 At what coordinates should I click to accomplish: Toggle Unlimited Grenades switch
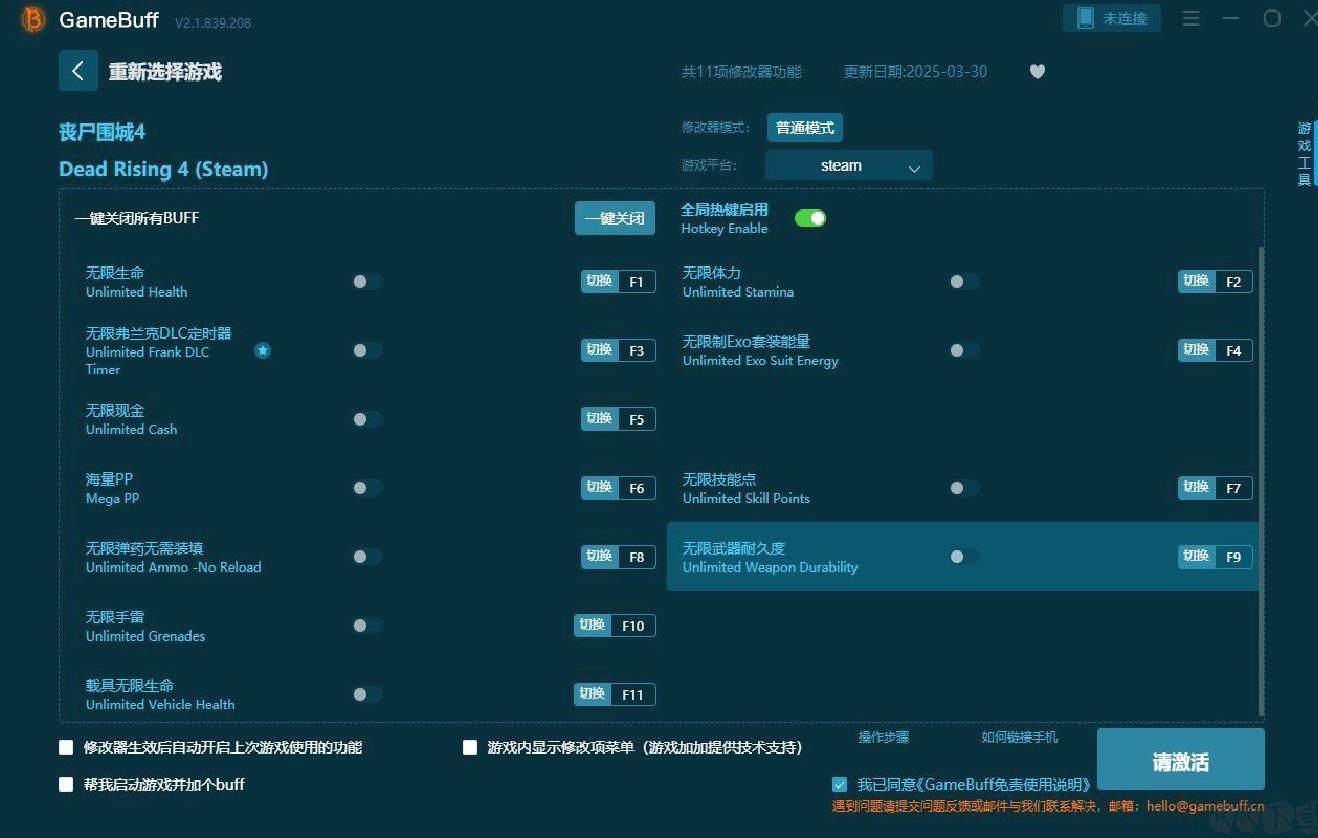[367, 625]
